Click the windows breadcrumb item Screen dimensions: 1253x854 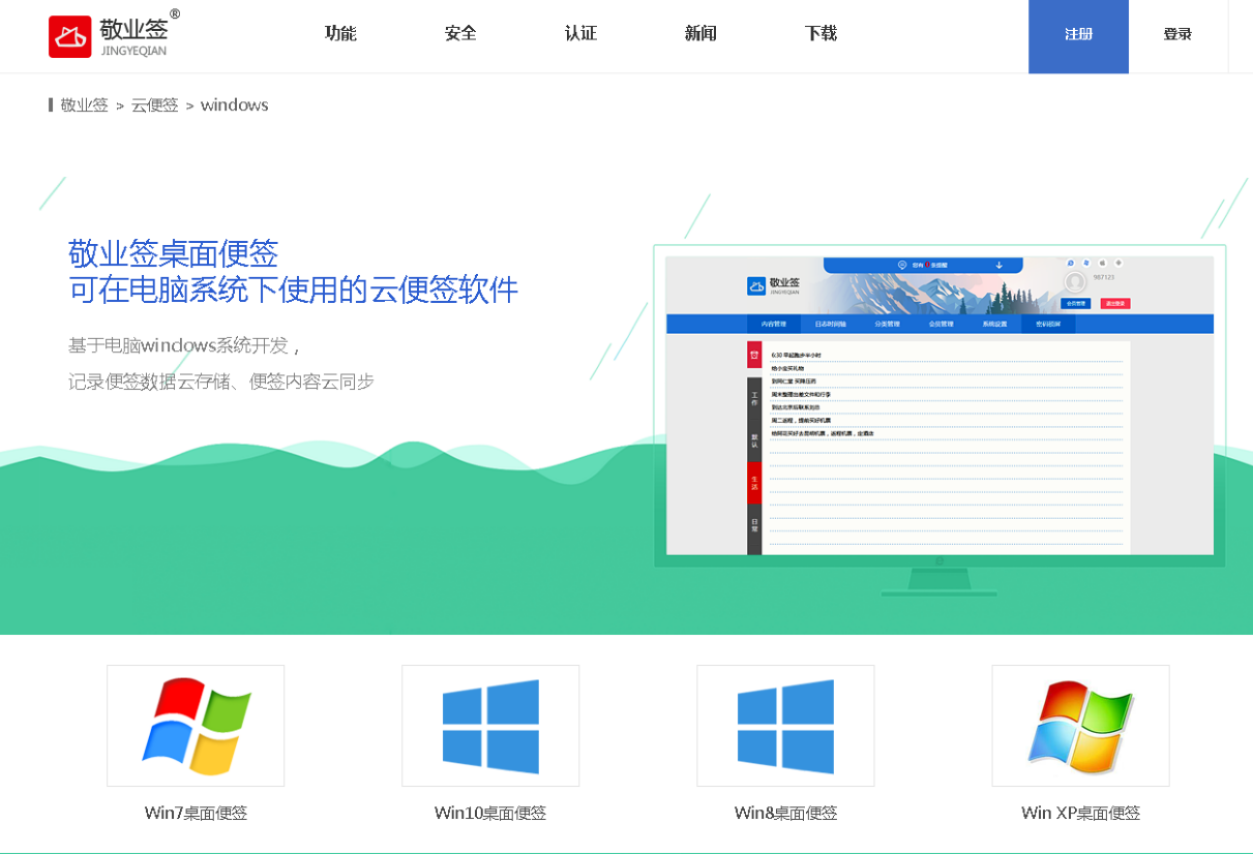pyautogui.click(x=234, y=105)
